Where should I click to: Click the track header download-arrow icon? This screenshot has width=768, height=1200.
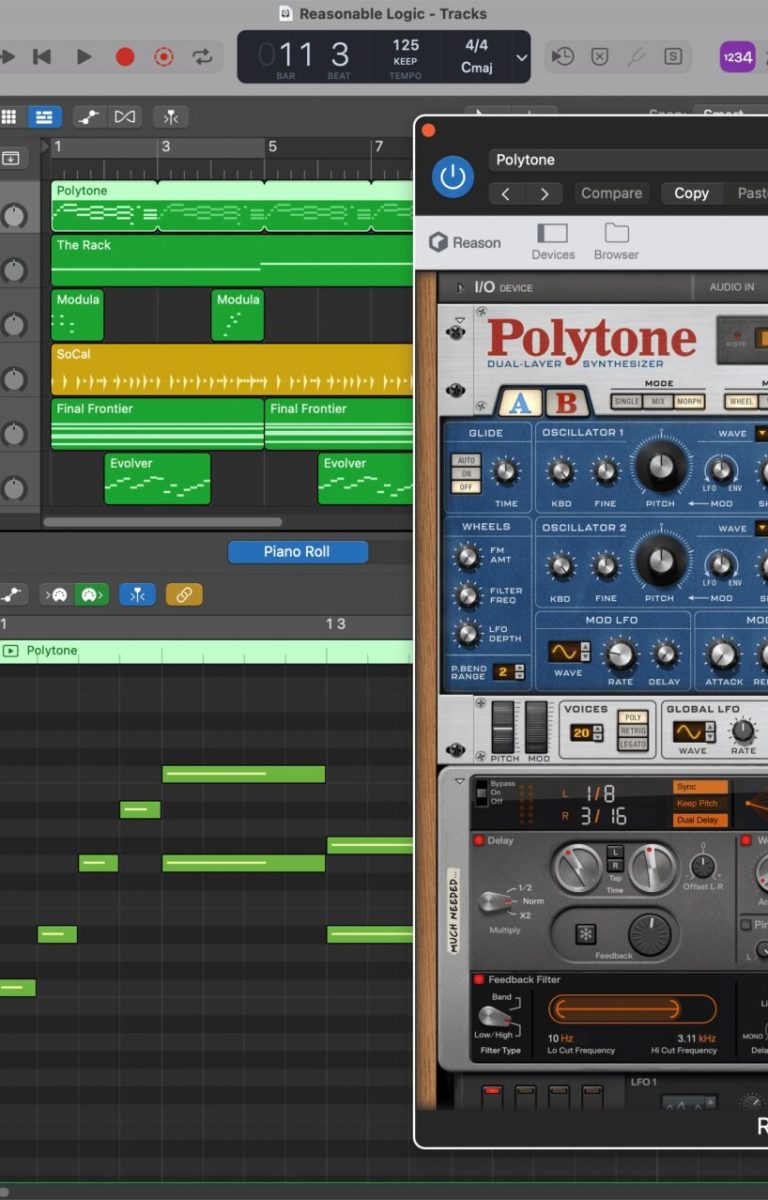point(11,157)
